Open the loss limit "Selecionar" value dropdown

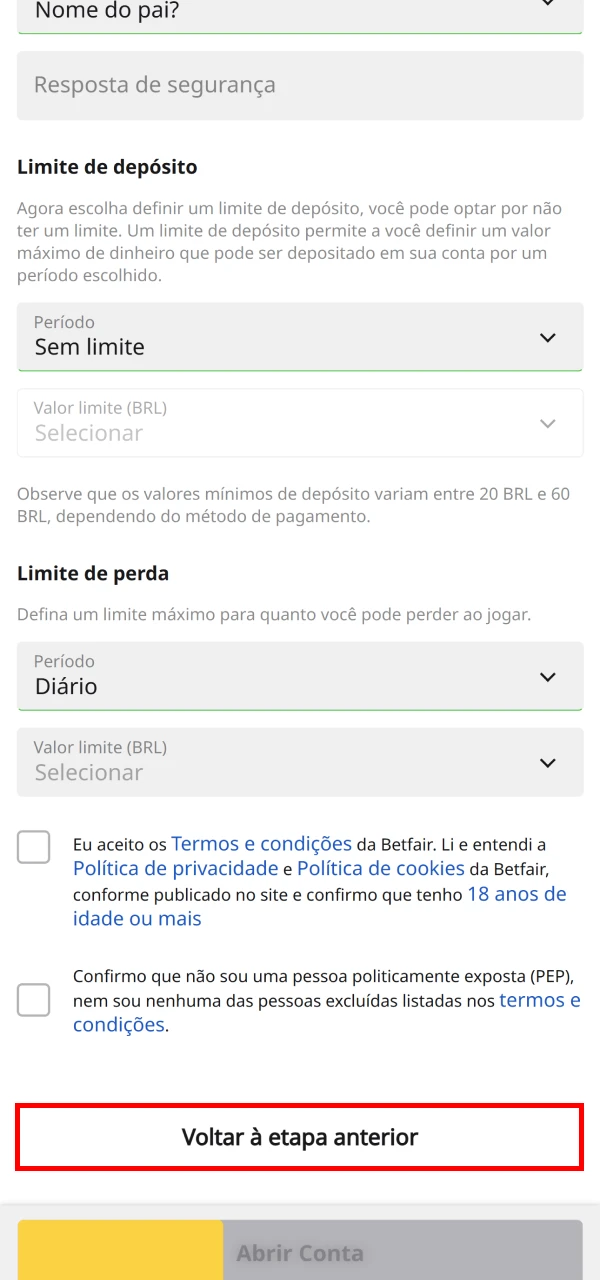click(300, 762)
